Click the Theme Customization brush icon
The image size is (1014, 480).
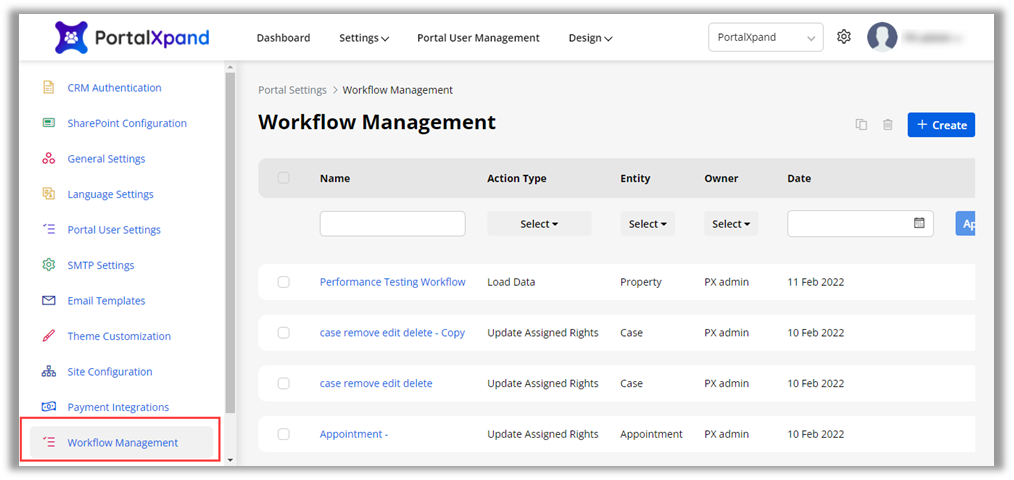(48, 336)
